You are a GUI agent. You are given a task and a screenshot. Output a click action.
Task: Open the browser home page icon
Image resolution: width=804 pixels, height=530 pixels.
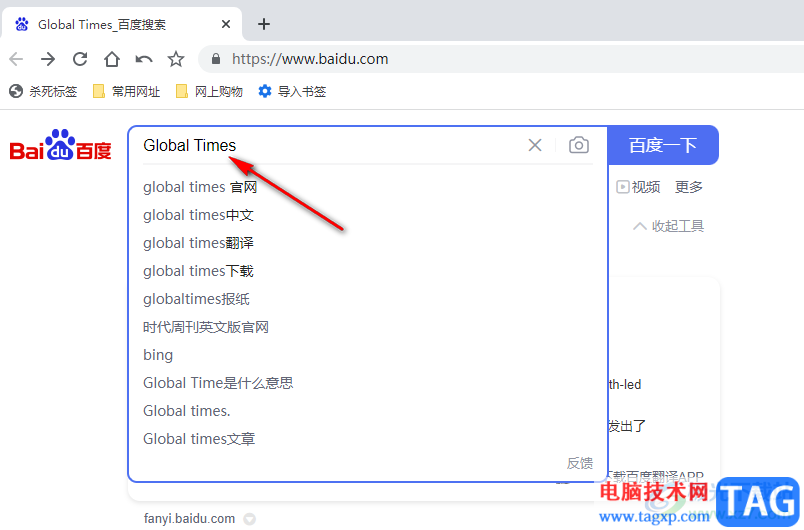pyautogui.click(x=112, y=59)
